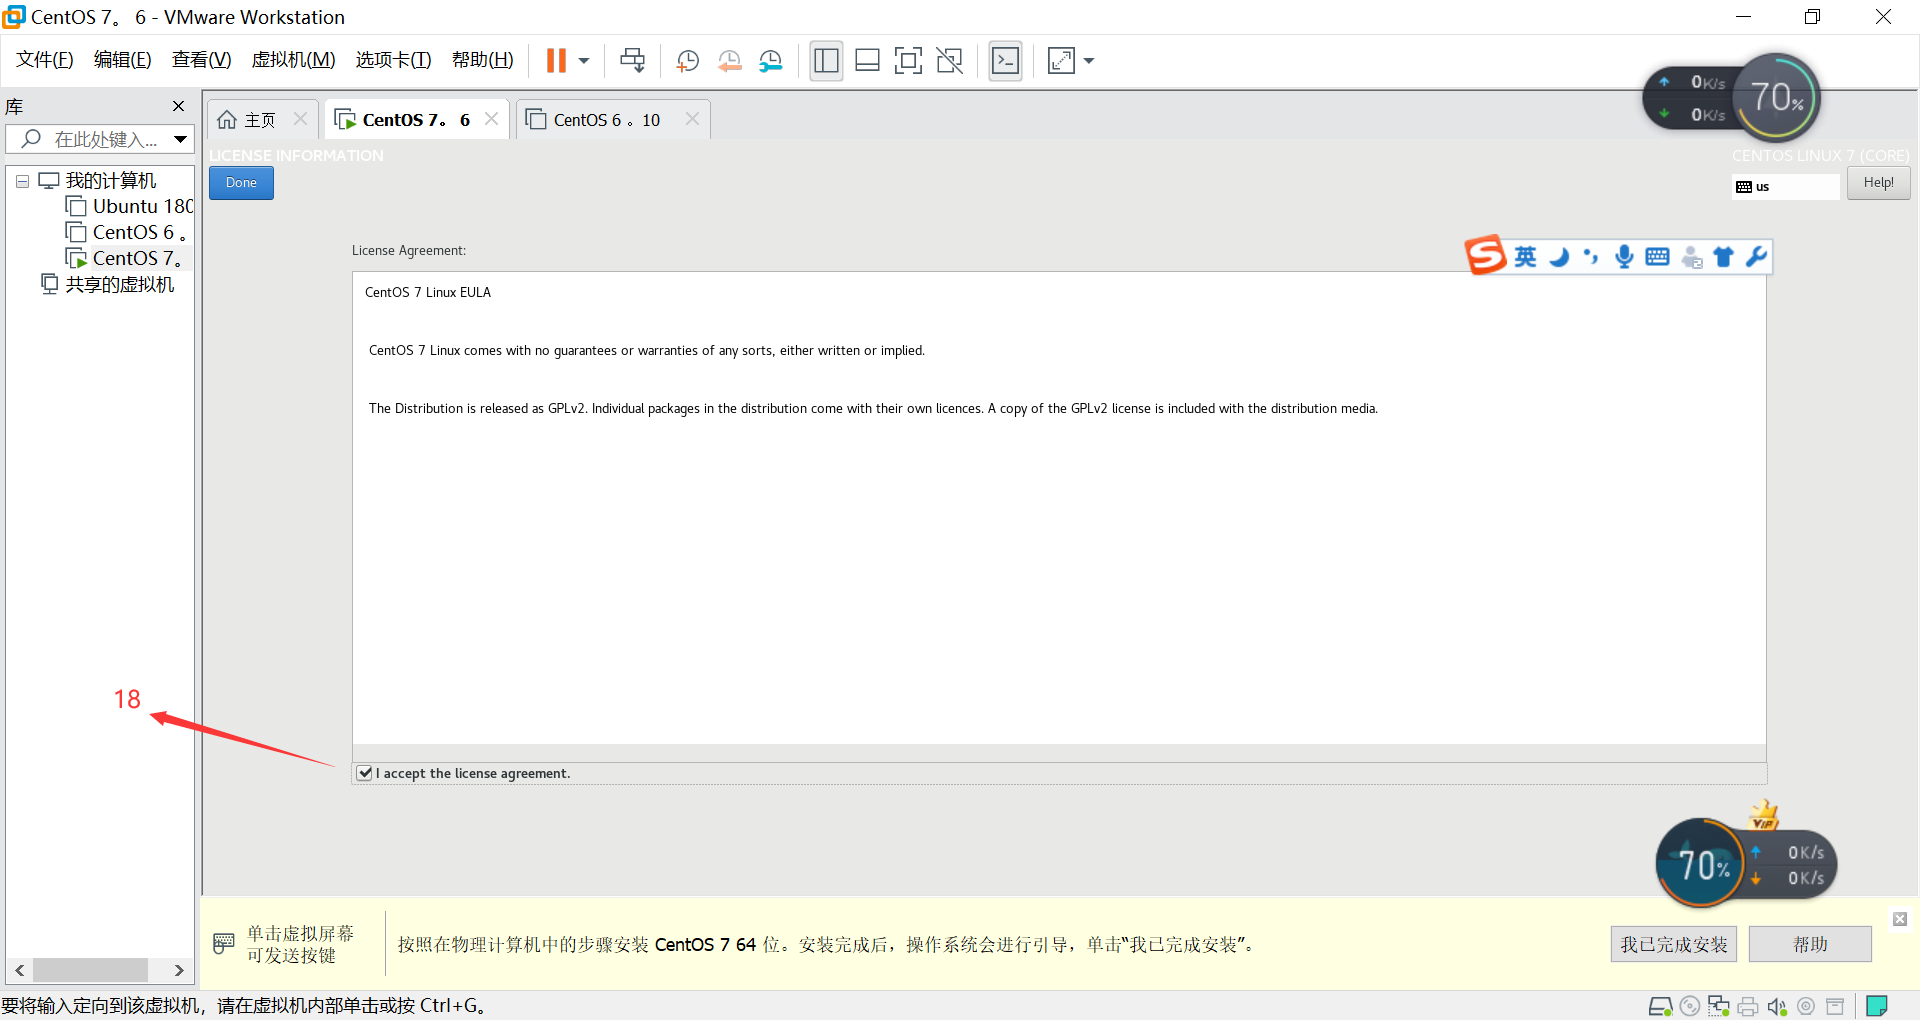Open the library search filter dropdown arrow
The width and height of the screenshot is (1920, 1020).
coord(181,139)
